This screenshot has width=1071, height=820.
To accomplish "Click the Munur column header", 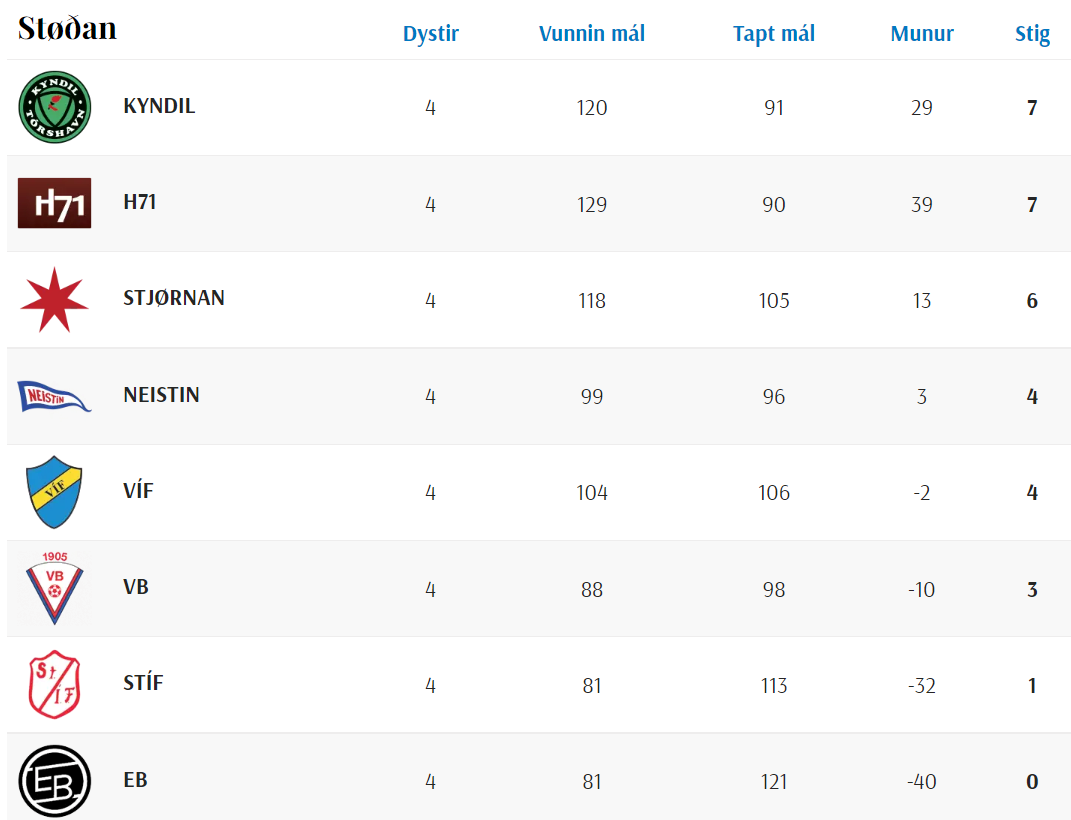I will pyautogui.click(x=922, y=34).
